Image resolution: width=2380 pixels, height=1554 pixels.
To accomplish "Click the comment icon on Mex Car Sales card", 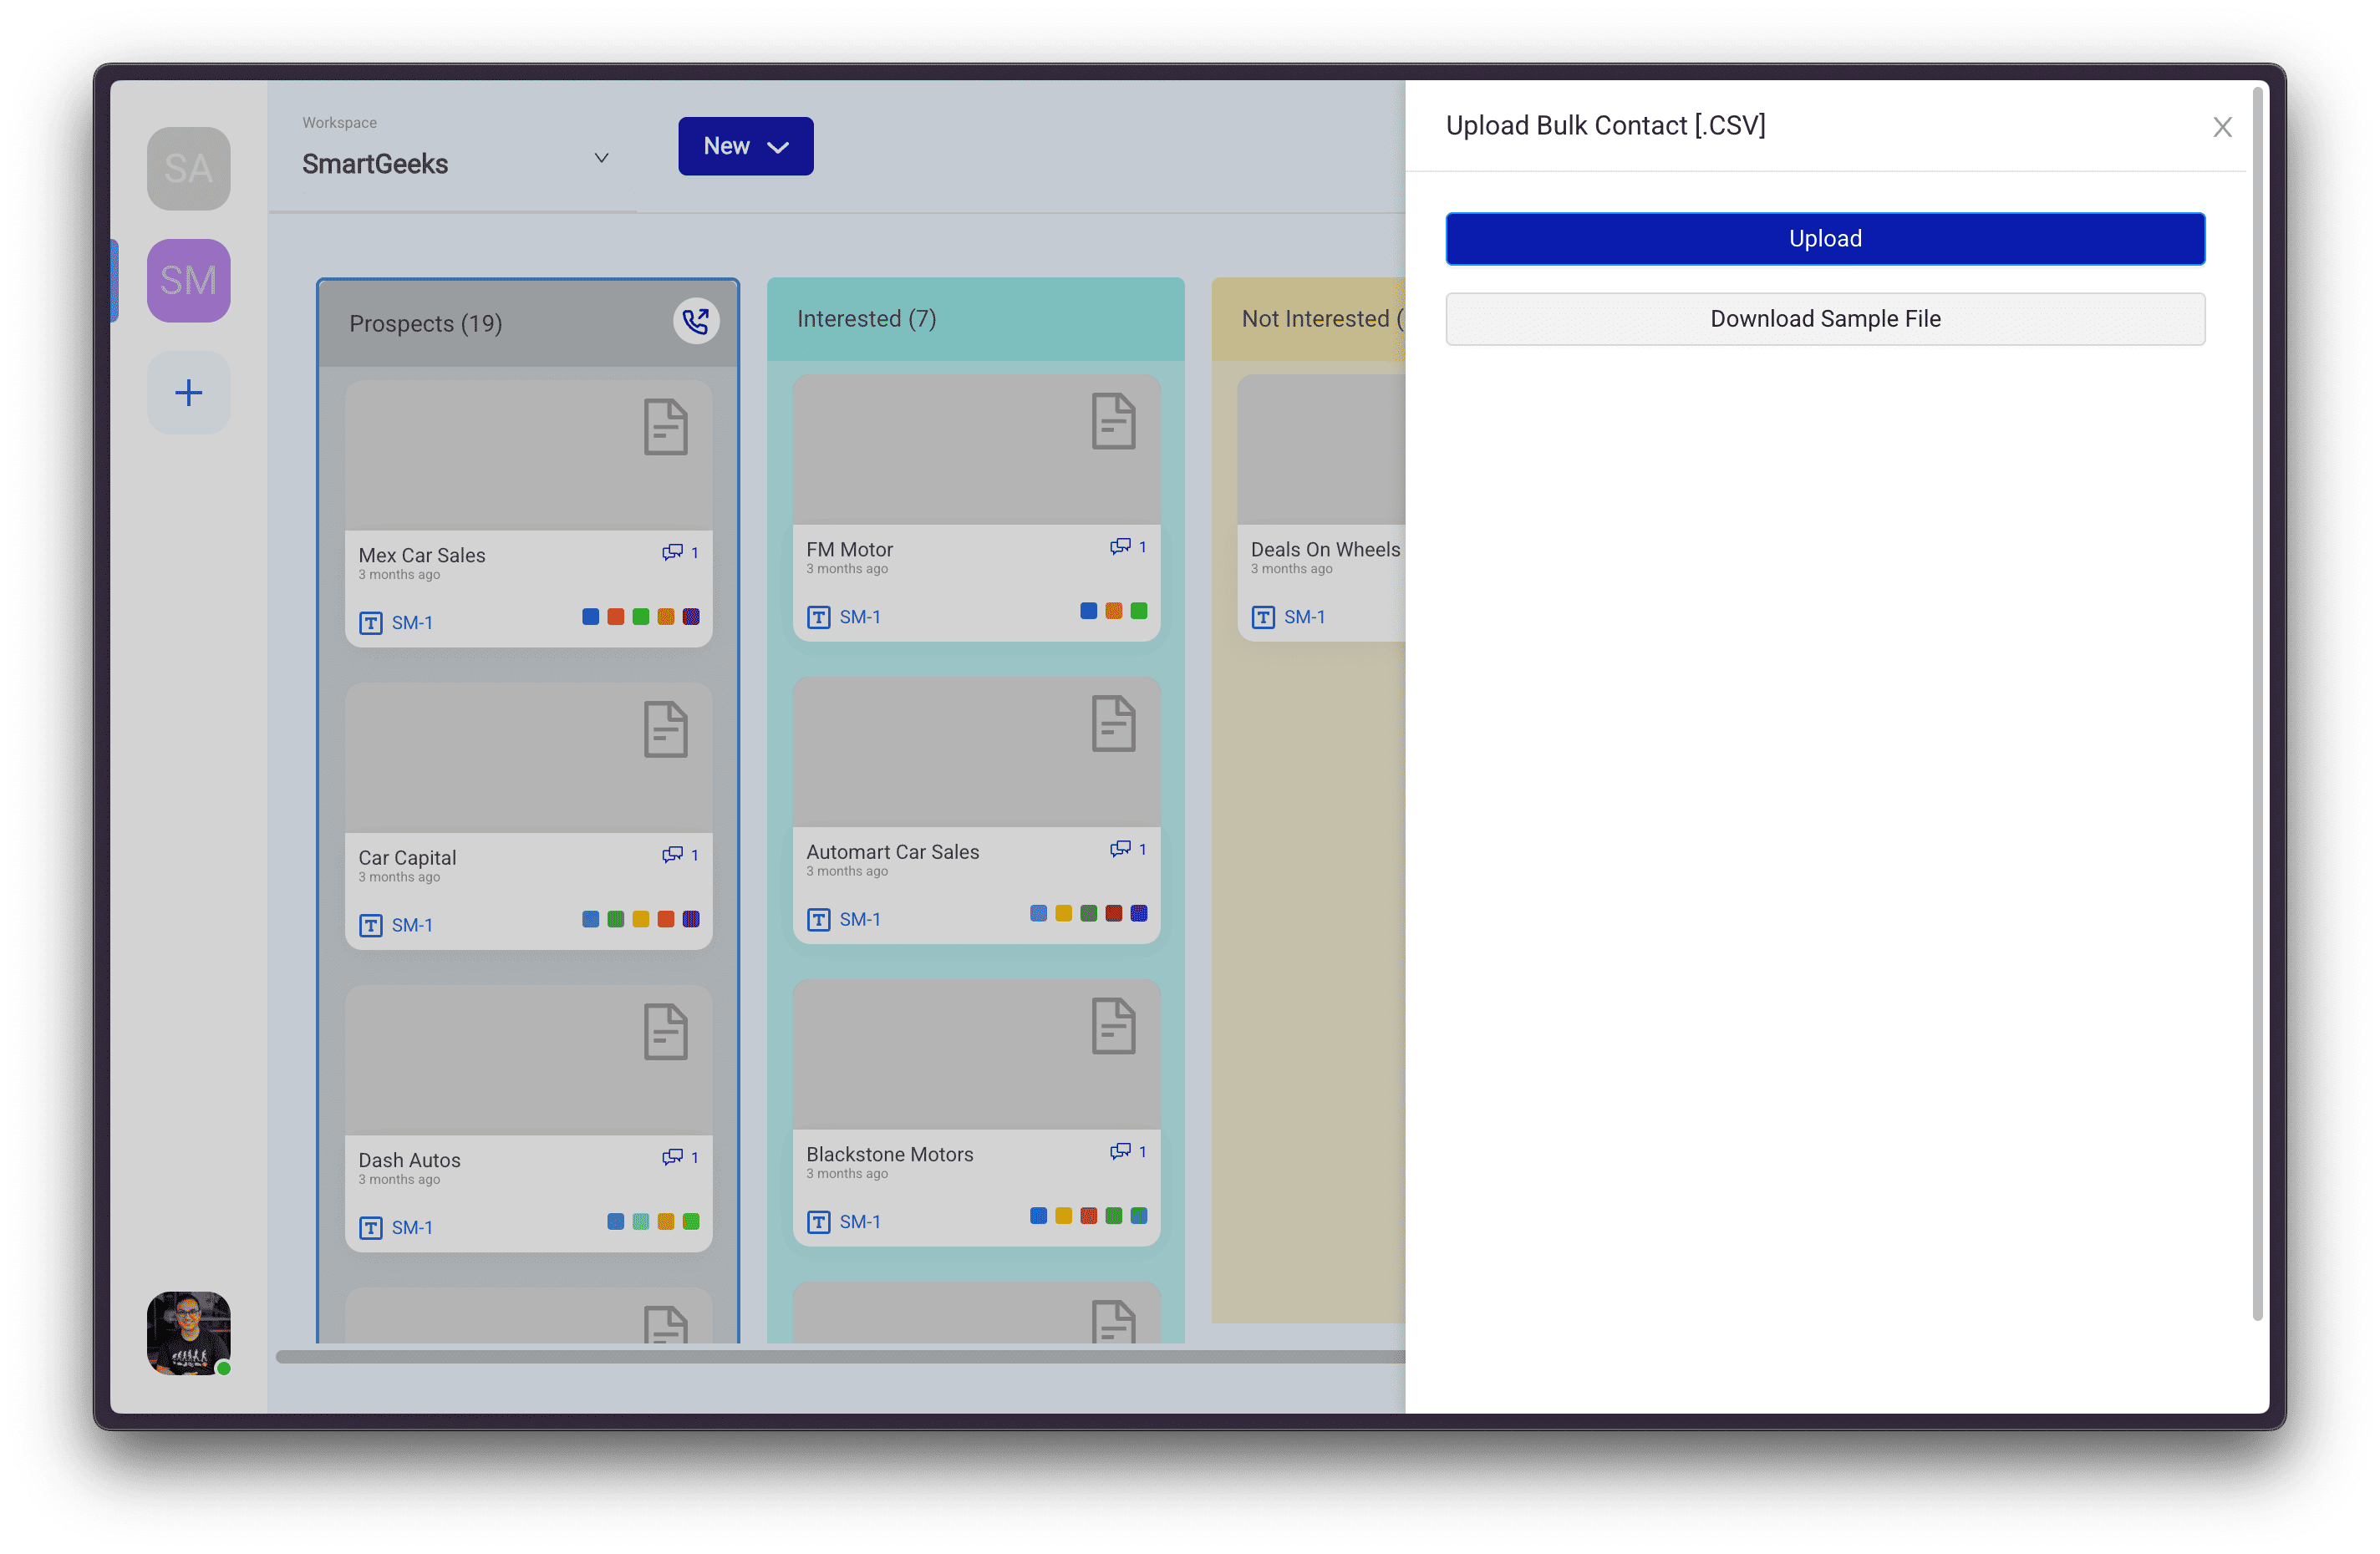I will pyautogui.click(x=673, y=551).
